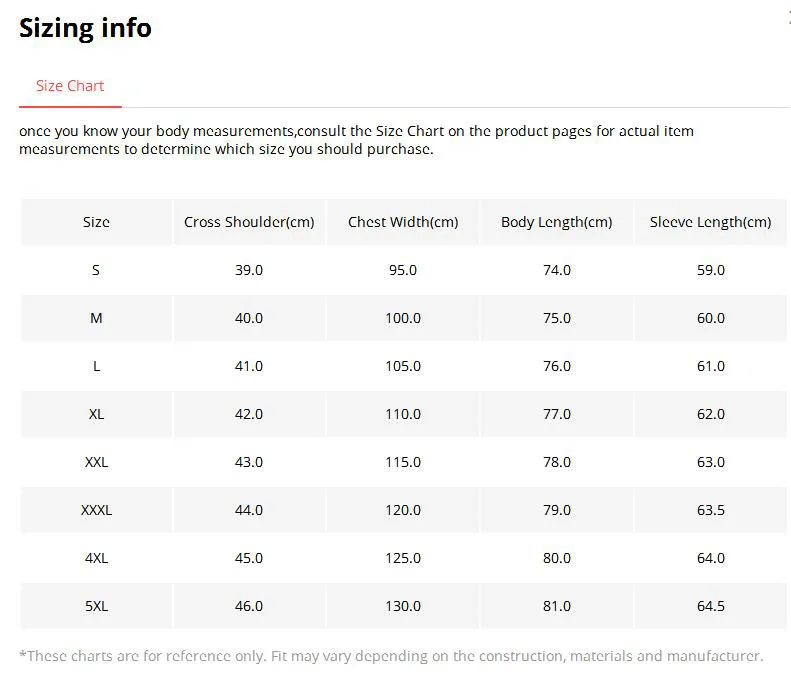Click the 39.0 cross shoulder value

point(249,270)
